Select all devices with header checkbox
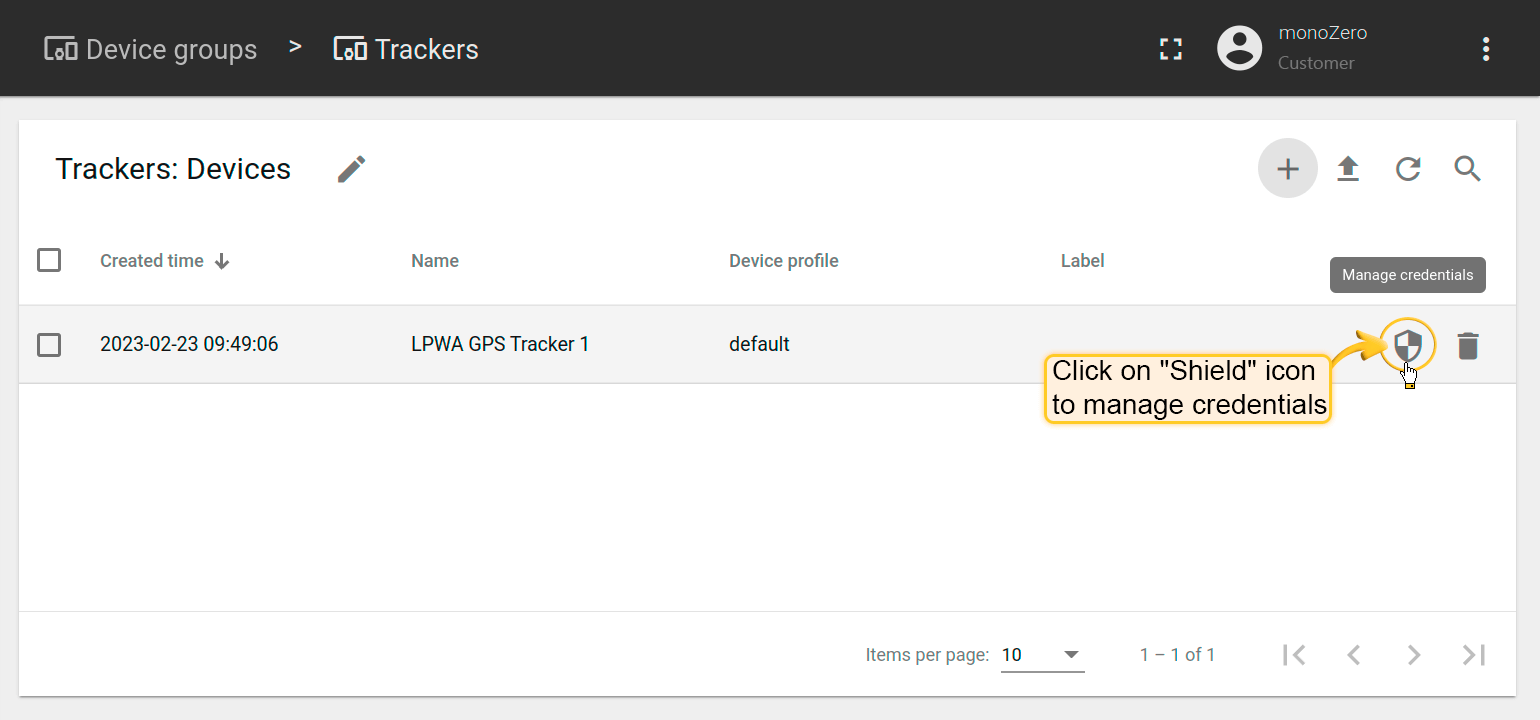Screen dimensions: 1540x720 coord(49,260)
